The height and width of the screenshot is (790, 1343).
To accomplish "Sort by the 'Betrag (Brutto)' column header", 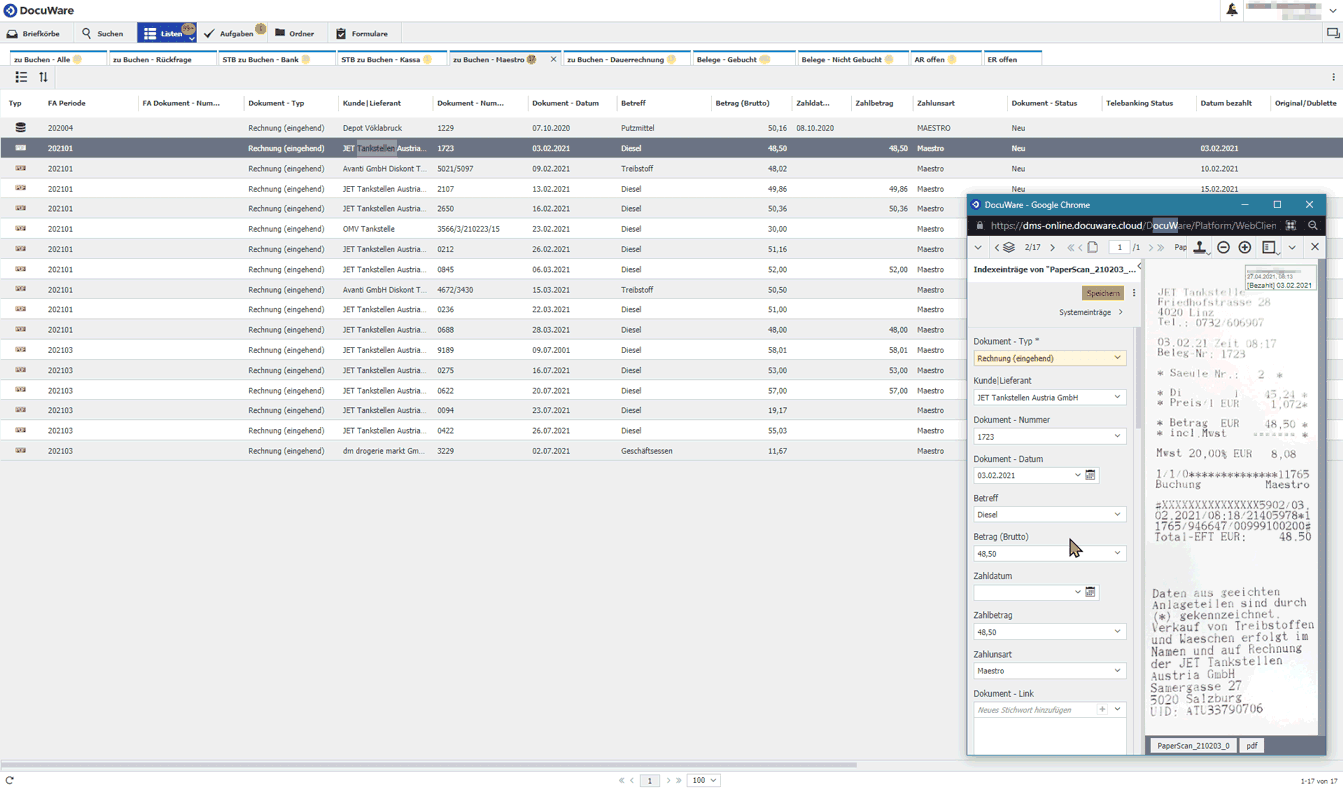I will 742,103.
